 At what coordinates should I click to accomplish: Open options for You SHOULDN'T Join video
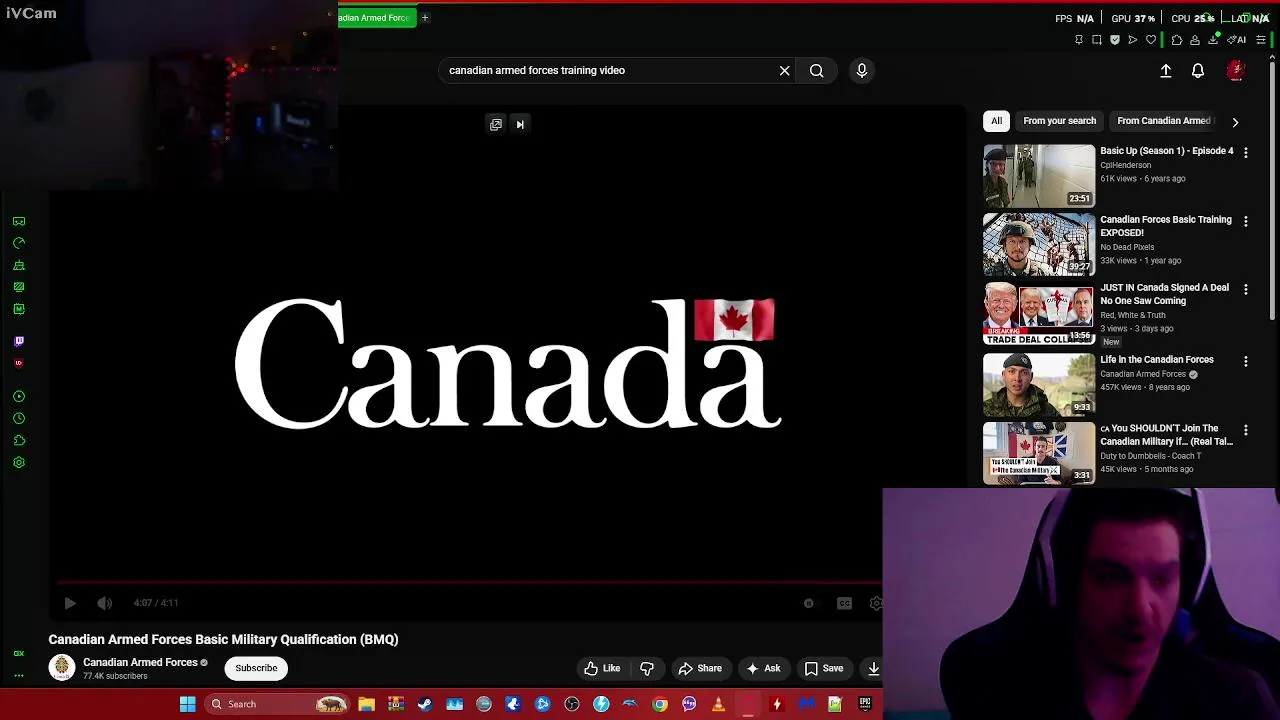tap(1246, 430)
